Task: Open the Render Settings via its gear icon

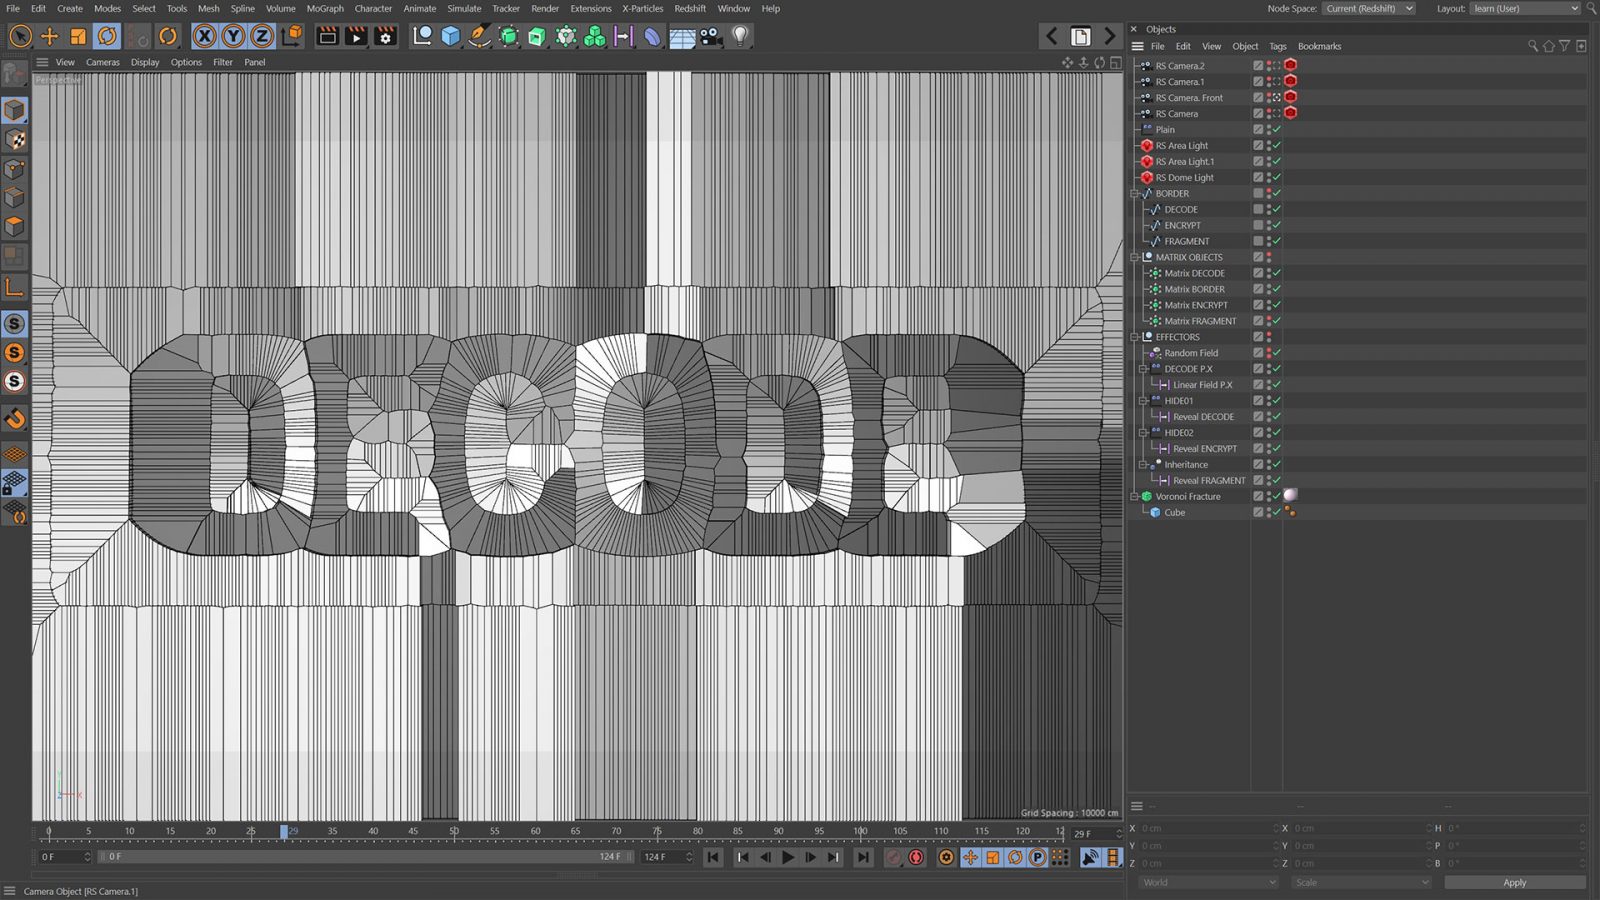Action: click(x=385, y=36)
